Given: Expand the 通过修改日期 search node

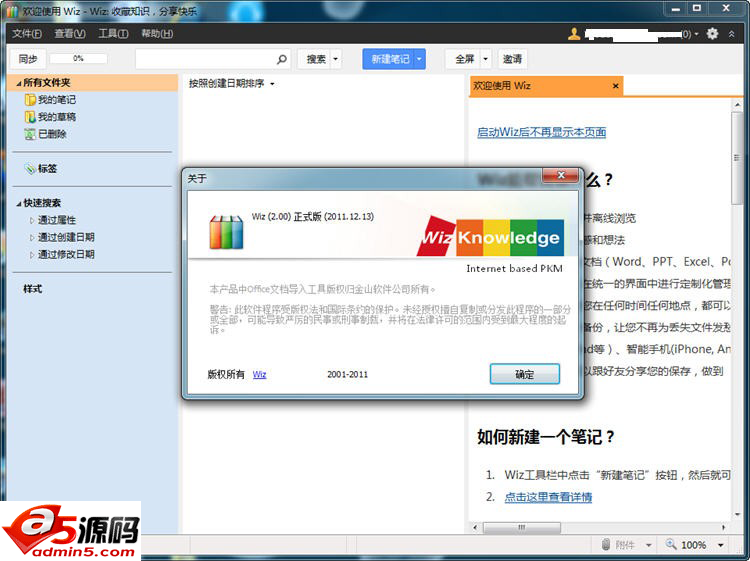Looking at the screenshot, I should (32, 255).
